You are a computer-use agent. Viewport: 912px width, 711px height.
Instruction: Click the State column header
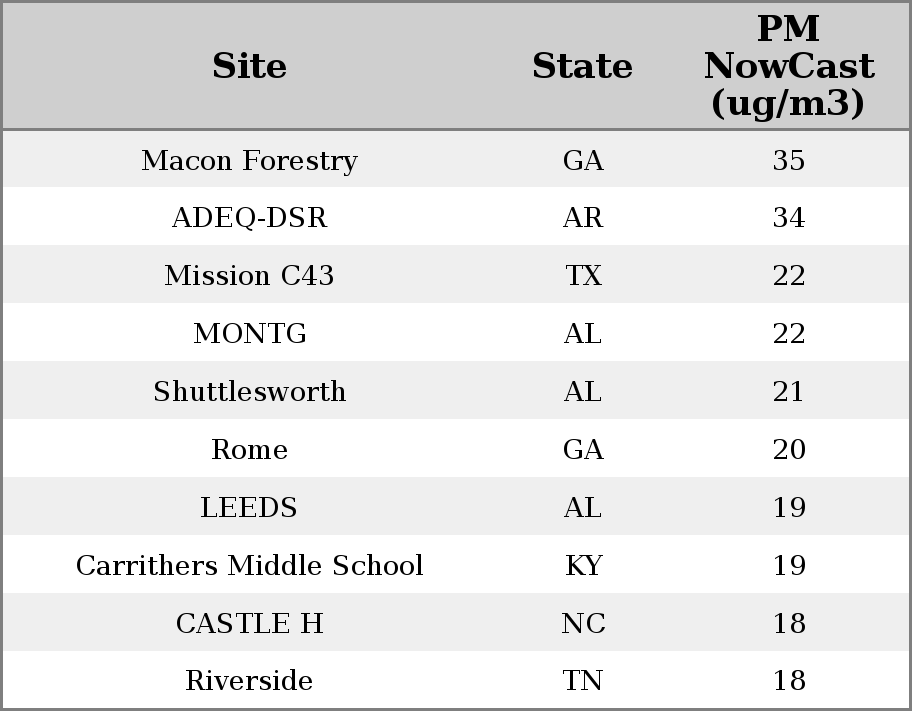pos(582,66)
